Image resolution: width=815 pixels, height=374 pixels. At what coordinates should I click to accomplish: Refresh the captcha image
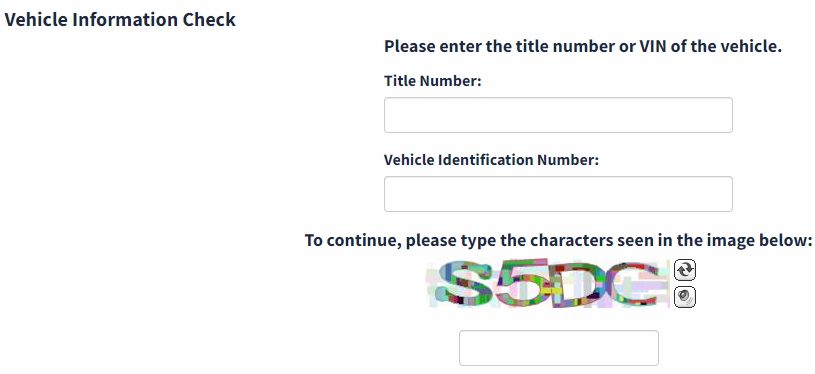click(685, 270)
